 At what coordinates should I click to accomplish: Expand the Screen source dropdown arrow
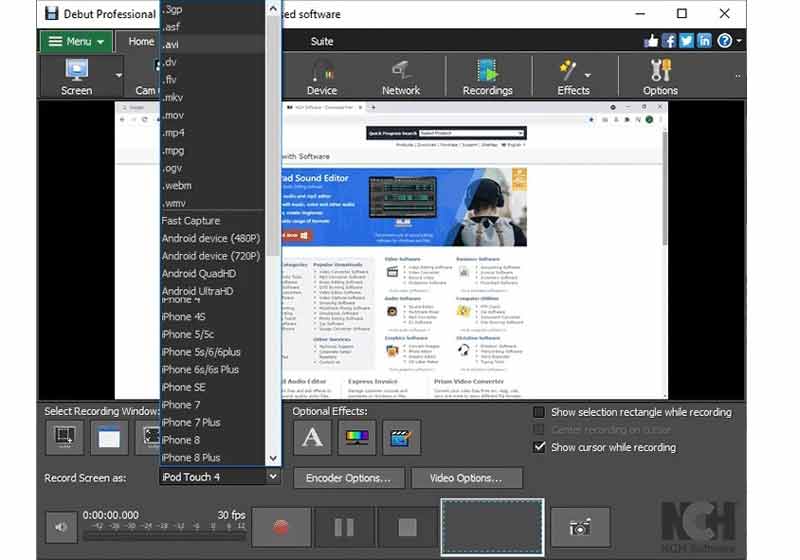coord(118,75)
